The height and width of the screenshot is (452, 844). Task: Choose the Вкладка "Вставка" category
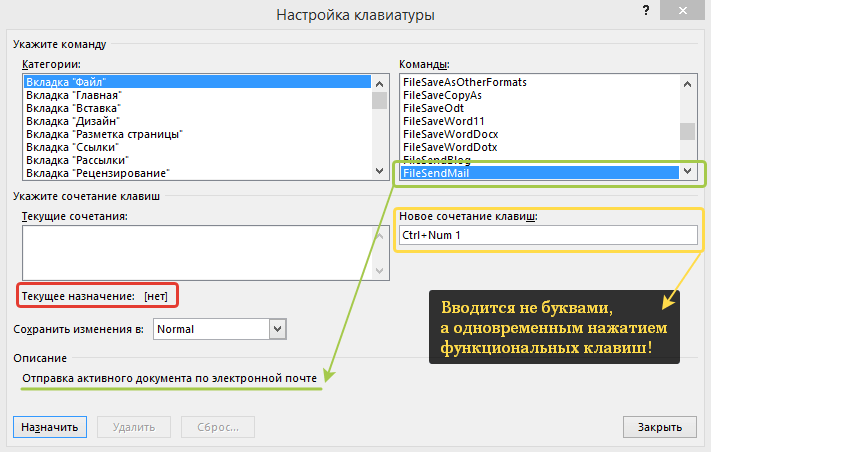(x=73, y=108)
